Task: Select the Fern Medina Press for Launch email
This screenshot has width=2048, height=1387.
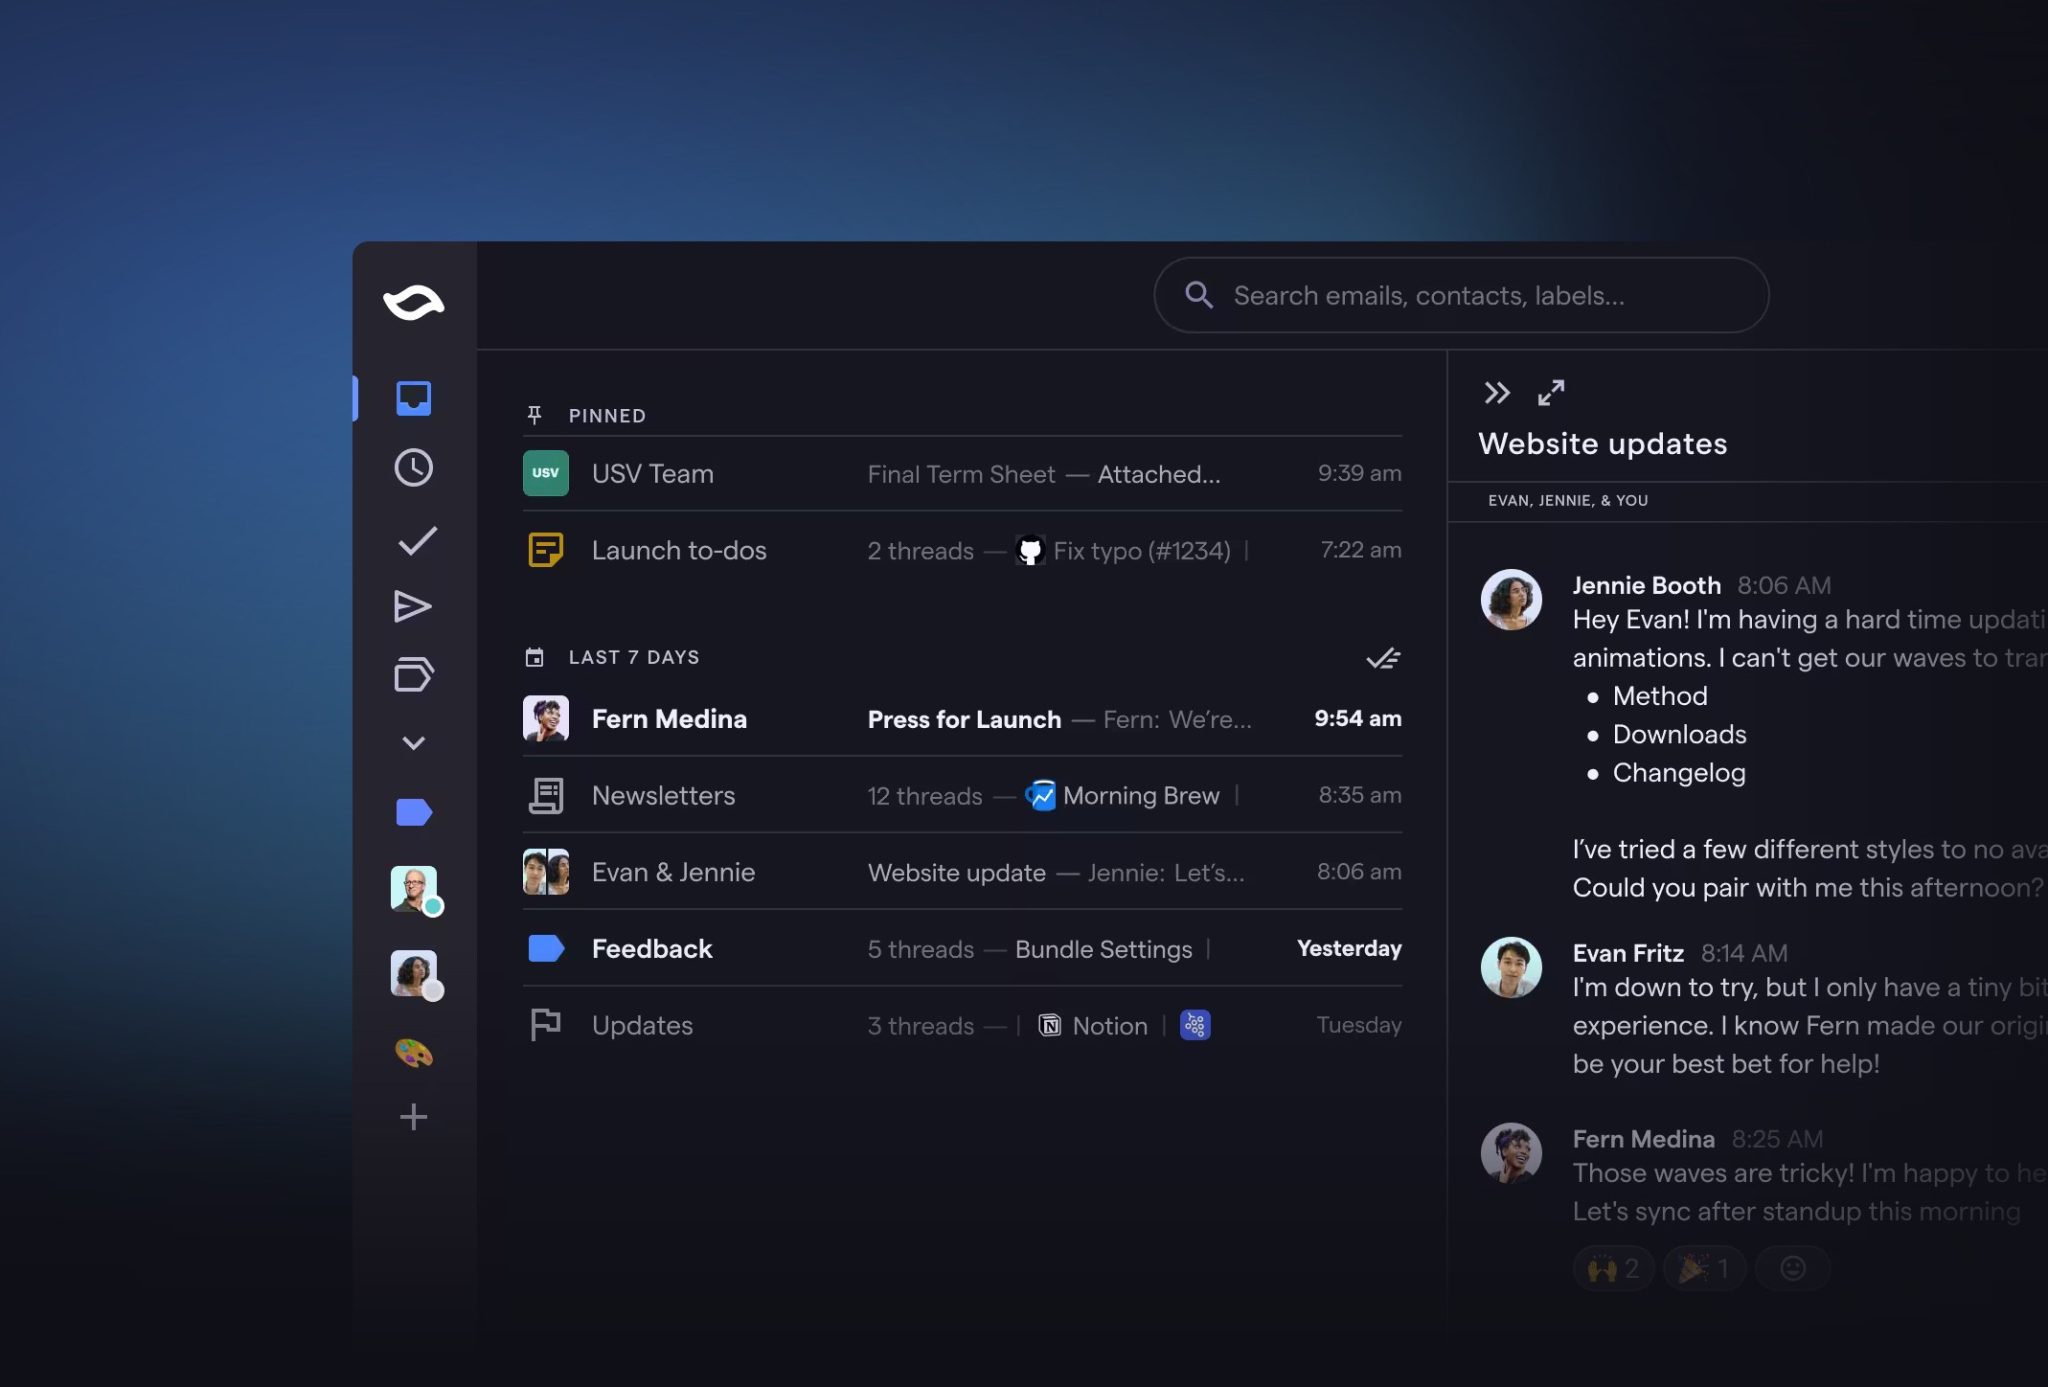Action: click(x=961, y=718)
